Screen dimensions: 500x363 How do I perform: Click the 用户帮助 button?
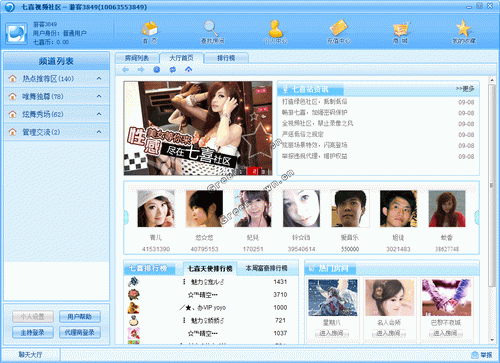pyautogui.click(x=80, y=317)
